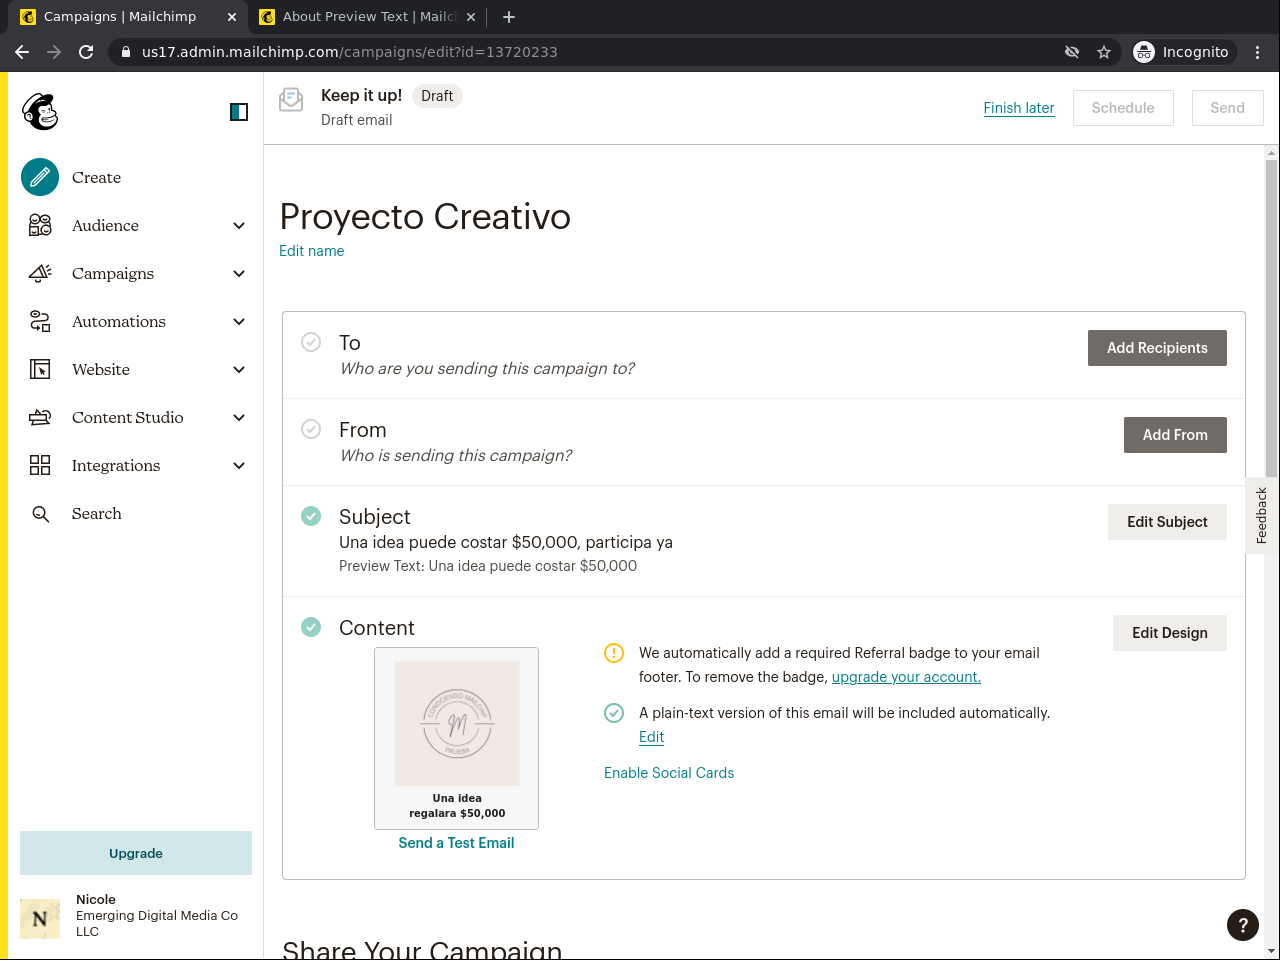Image resolution: width=1280 pixels, height=960 pixels.
Task: Open Search via the magnifier icon
Action: point(40,514)
